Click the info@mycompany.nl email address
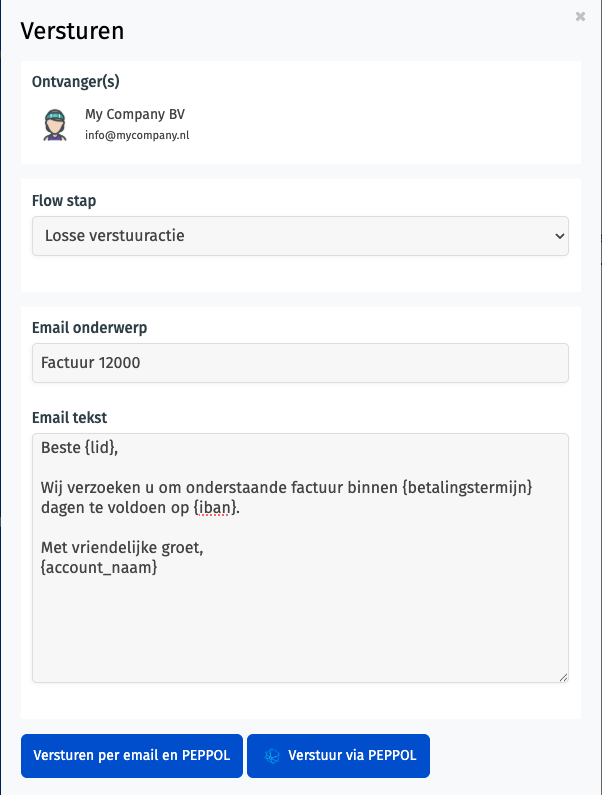 137,135
